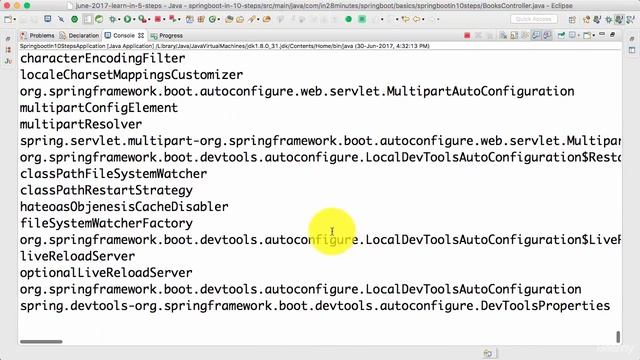The width and height of the screenshot is (640, 360).
Task: Minimize the Console view panel
Action: (x=602, y=34)
